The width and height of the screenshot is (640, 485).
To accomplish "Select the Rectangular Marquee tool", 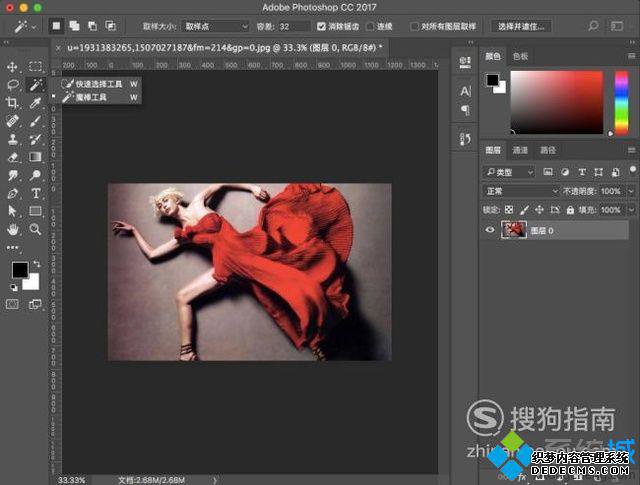I will point(36,67).
